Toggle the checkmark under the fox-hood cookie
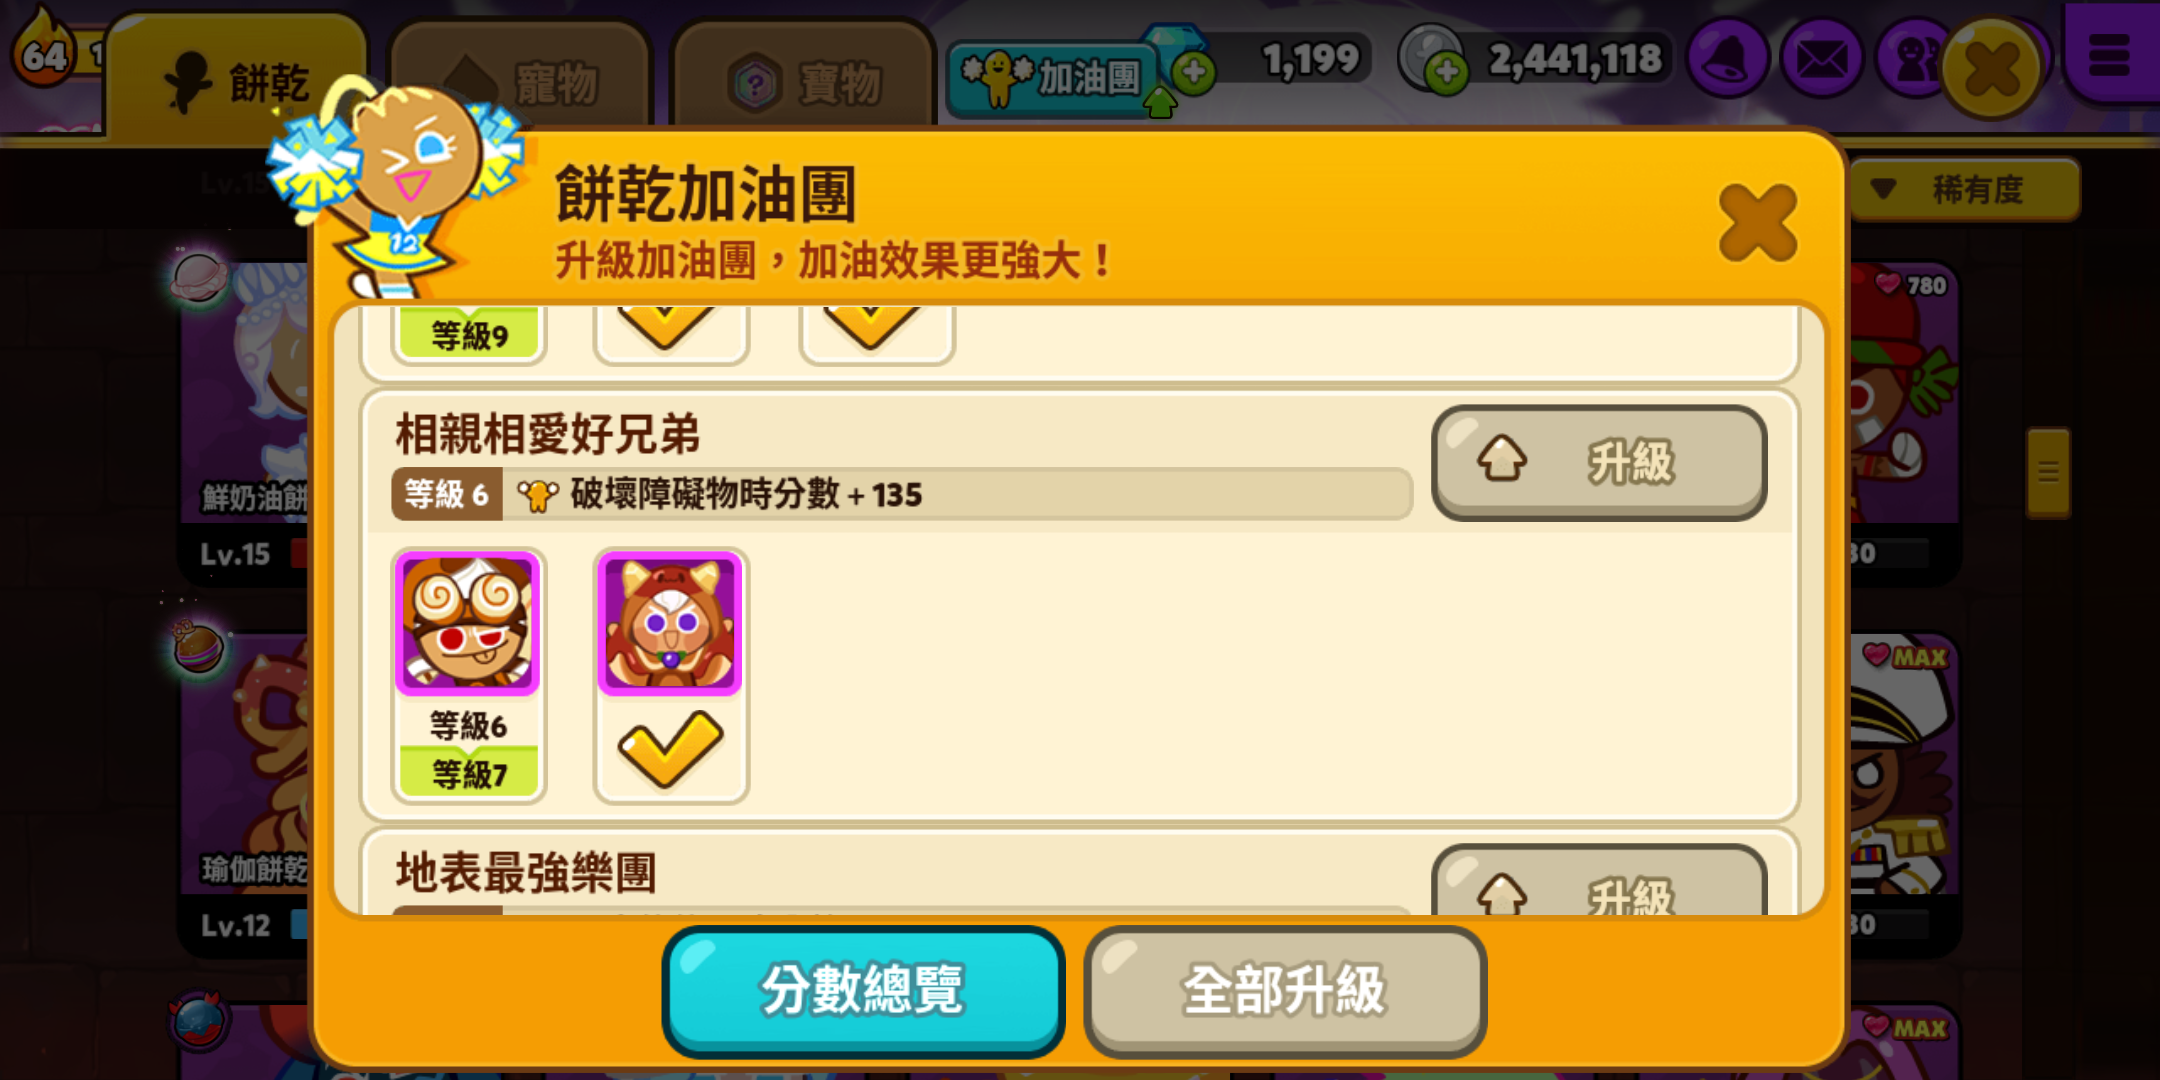The width and height of the screenshot is (2160, 1080). point(670,748)
